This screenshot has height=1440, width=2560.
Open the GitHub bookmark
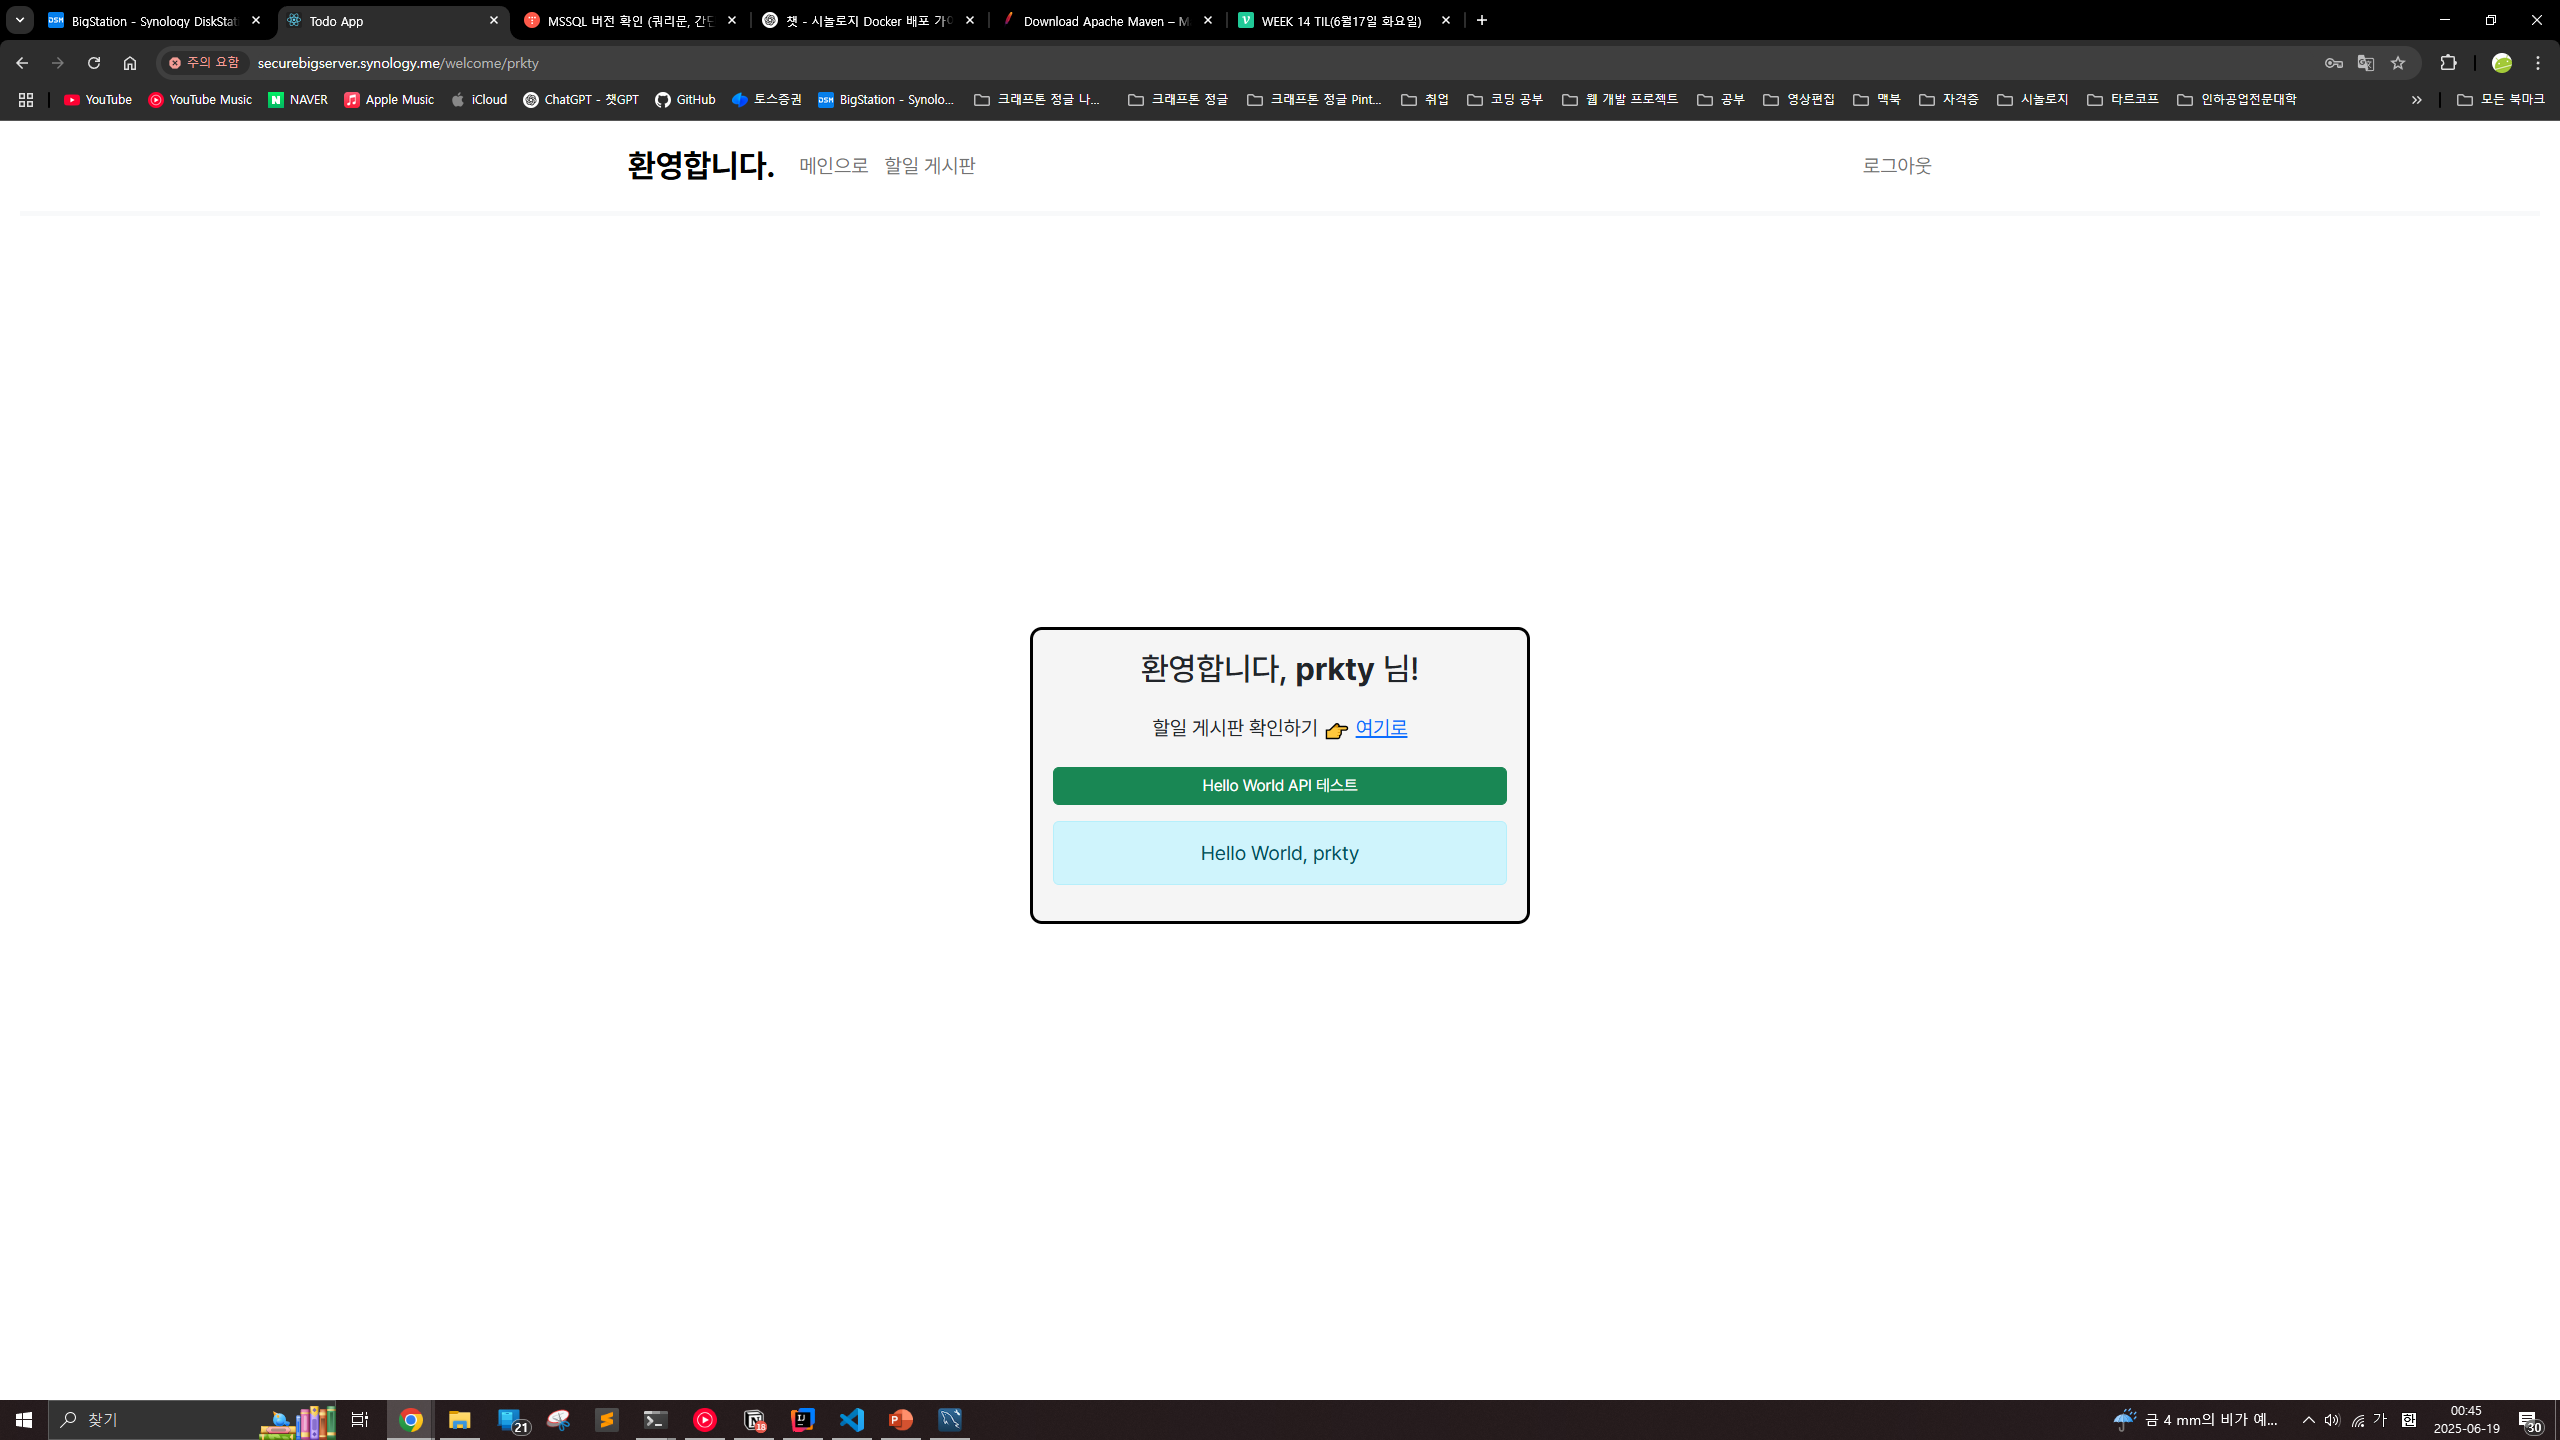[x=685, y=100]
